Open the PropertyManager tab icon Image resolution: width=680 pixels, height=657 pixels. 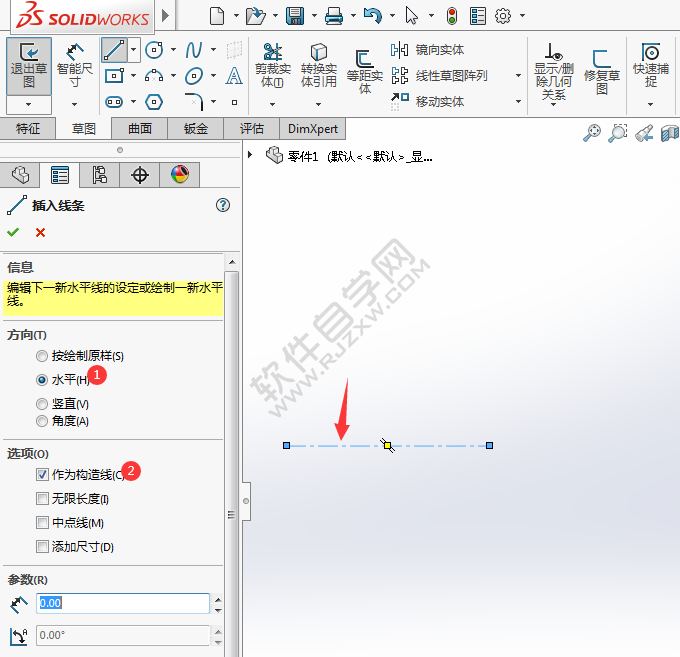[x=59, y=175]
